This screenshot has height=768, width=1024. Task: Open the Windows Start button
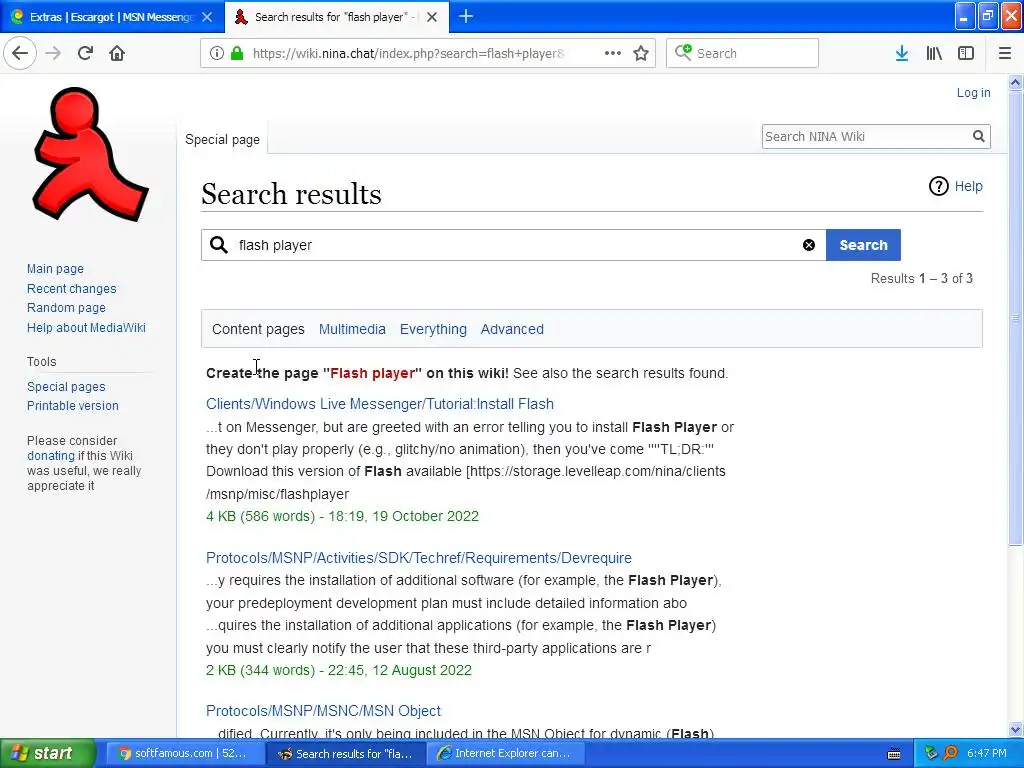(x=48, y=753)
